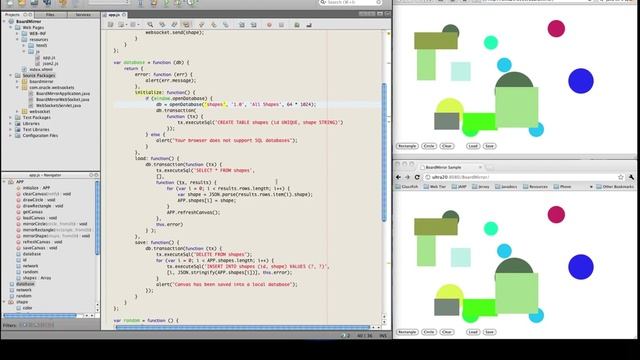Expand the Configuration Files node
This screenshot has width=640, height=360.
(11, 136)
